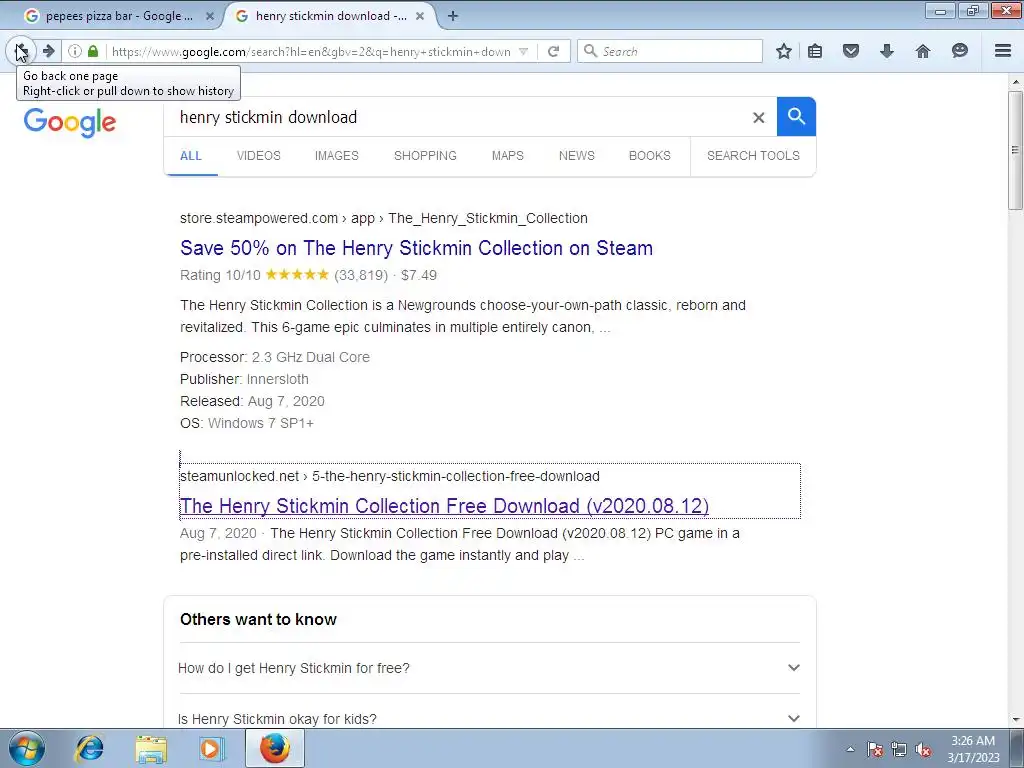
Task: Open the Windows Start menu
Action: pyautogui.click(x=26, y=748)
